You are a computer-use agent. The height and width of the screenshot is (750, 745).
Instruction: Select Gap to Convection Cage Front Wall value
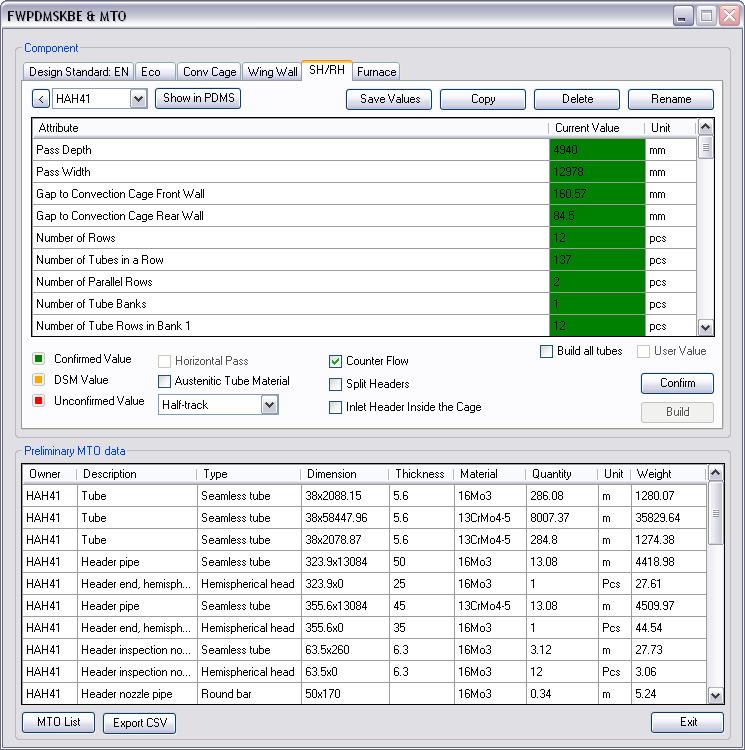[x=597, y=194]
